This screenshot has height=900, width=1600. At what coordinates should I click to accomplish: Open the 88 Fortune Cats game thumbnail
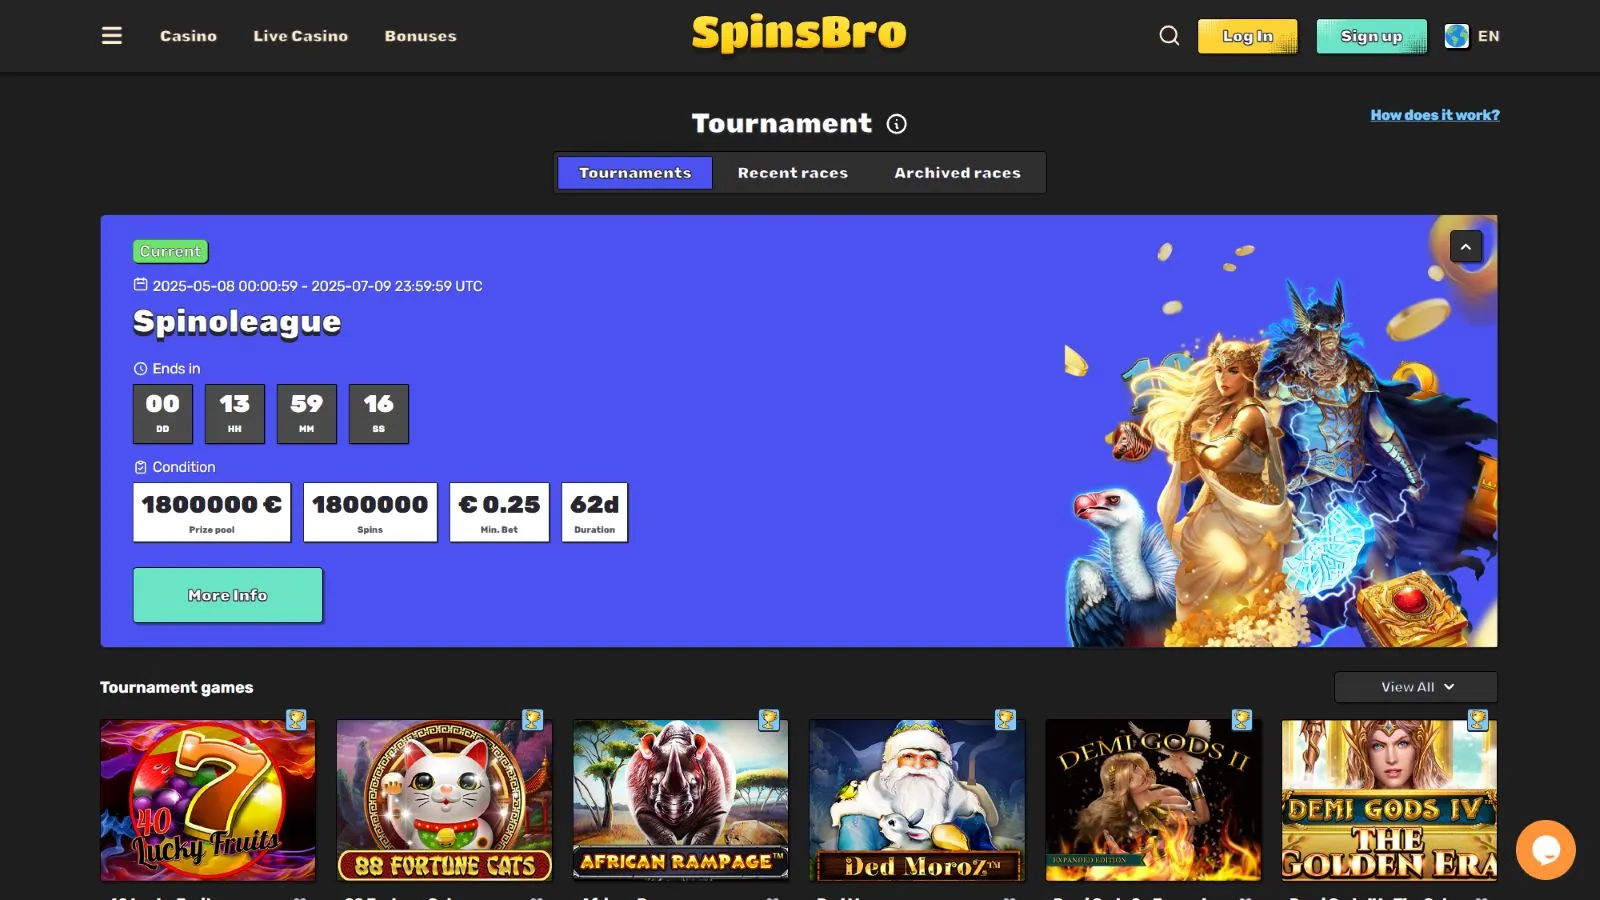pyautogui.click(x=444, y=800)
